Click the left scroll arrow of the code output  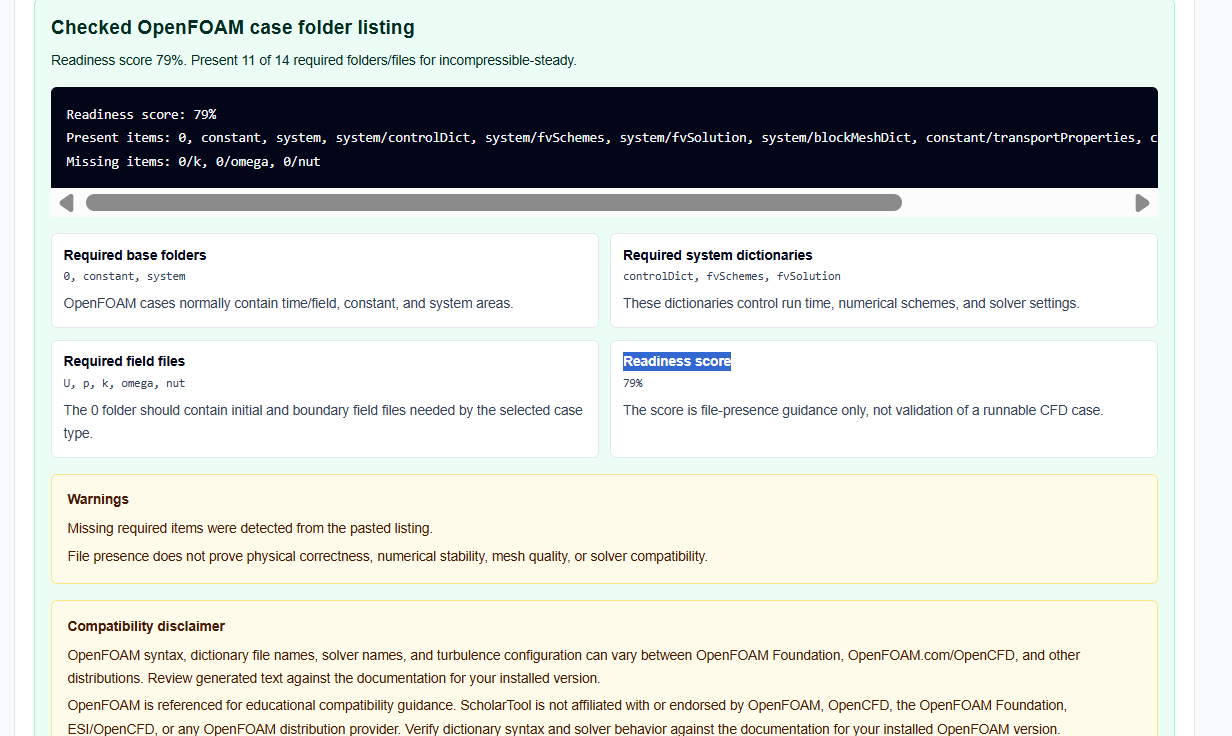pyautogui.click(x=66, y=203)
